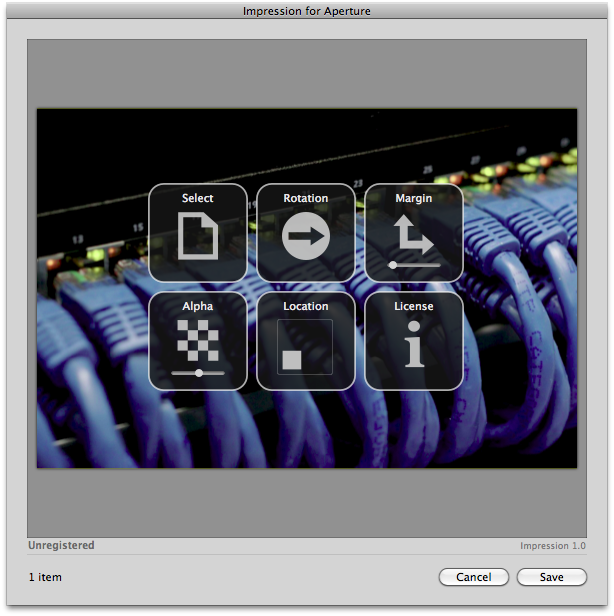The image size is (614, 616).
Task: Click the 1 item count label
Action: tap(45, 577)
